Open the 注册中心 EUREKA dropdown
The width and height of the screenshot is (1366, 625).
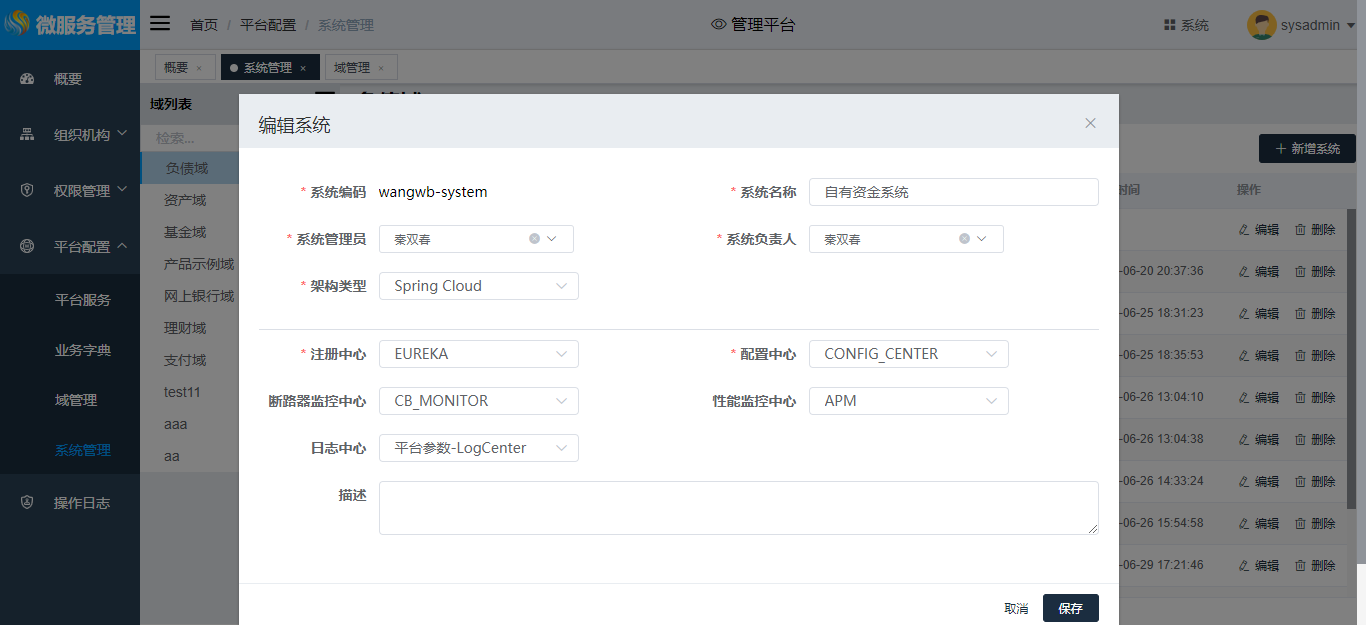tap(478, 354)
